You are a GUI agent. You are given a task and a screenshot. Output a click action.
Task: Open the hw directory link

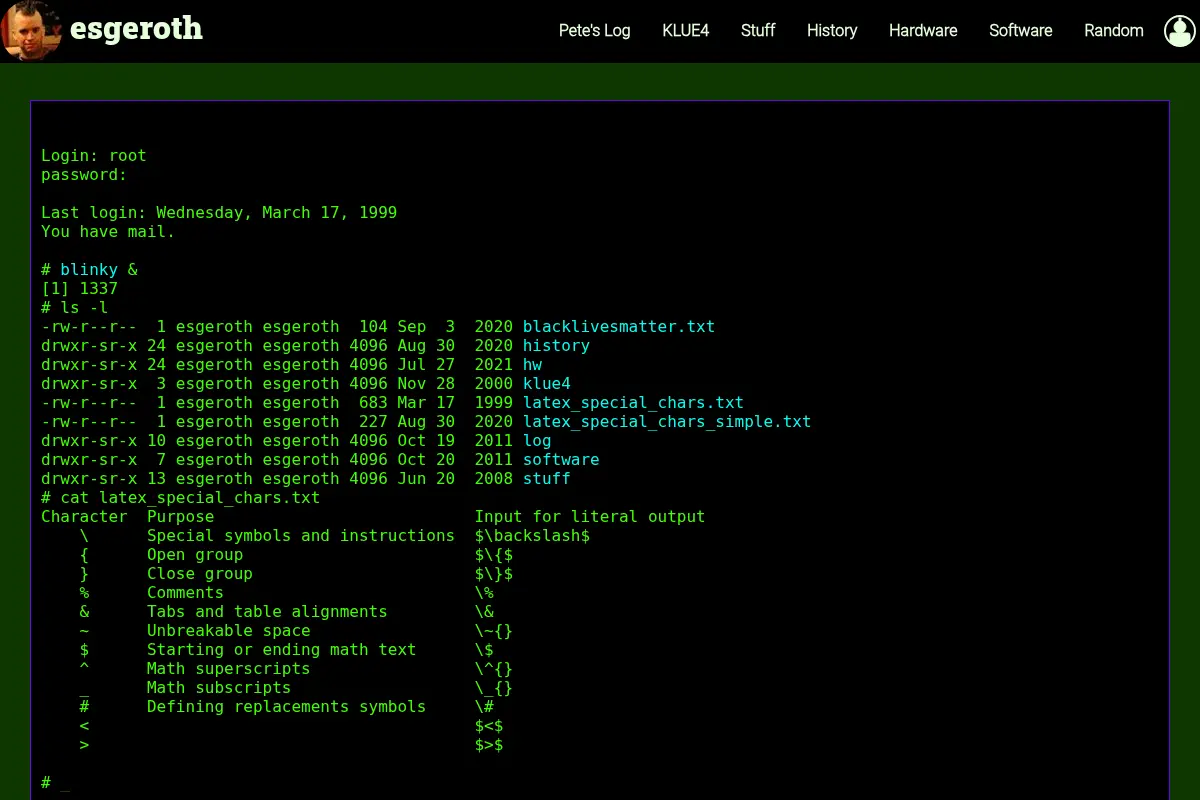click(x=532, y=365)
